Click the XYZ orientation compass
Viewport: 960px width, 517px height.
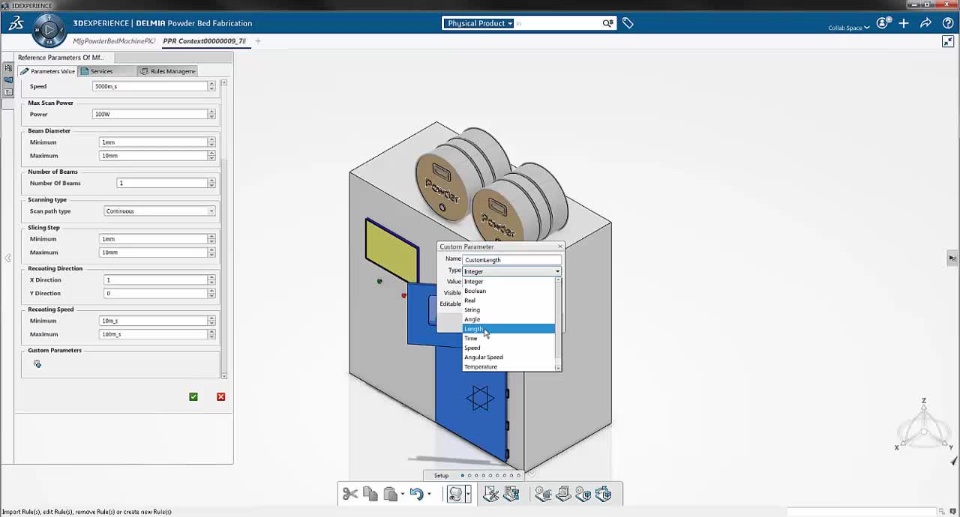click(924, 426)
